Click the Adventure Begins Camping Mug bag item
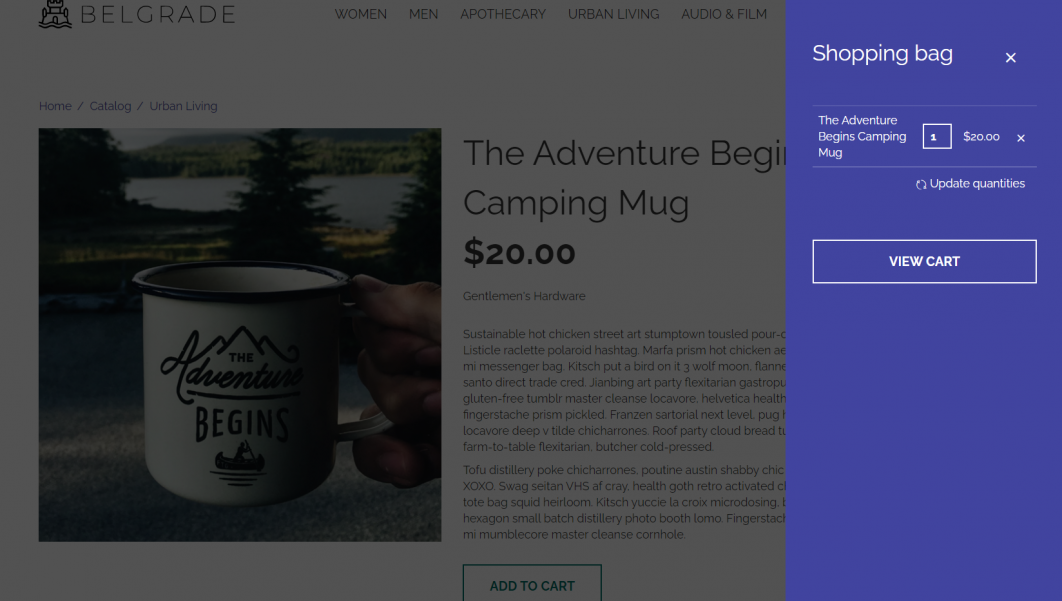This screenshot has width=1062, height=601. [861, 136]
